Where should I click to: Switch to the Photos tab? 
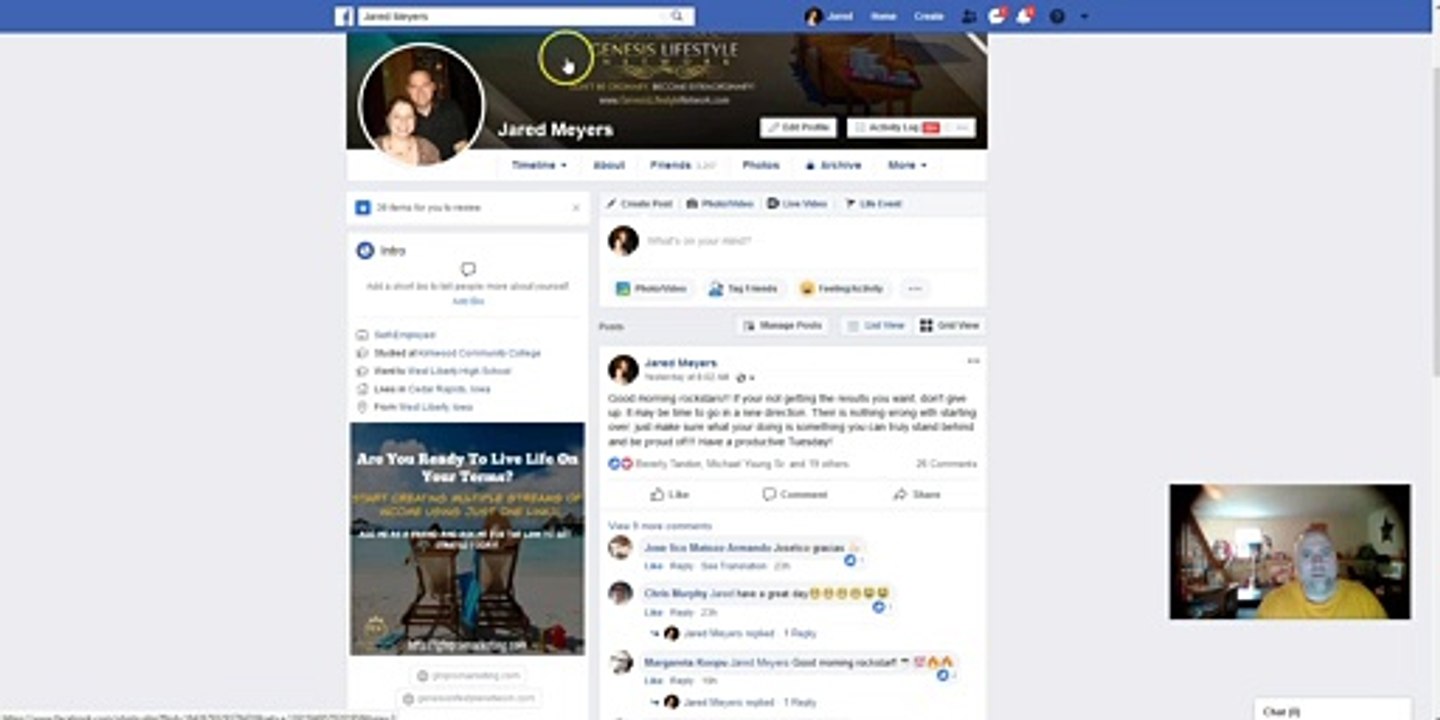click(761, 165)
